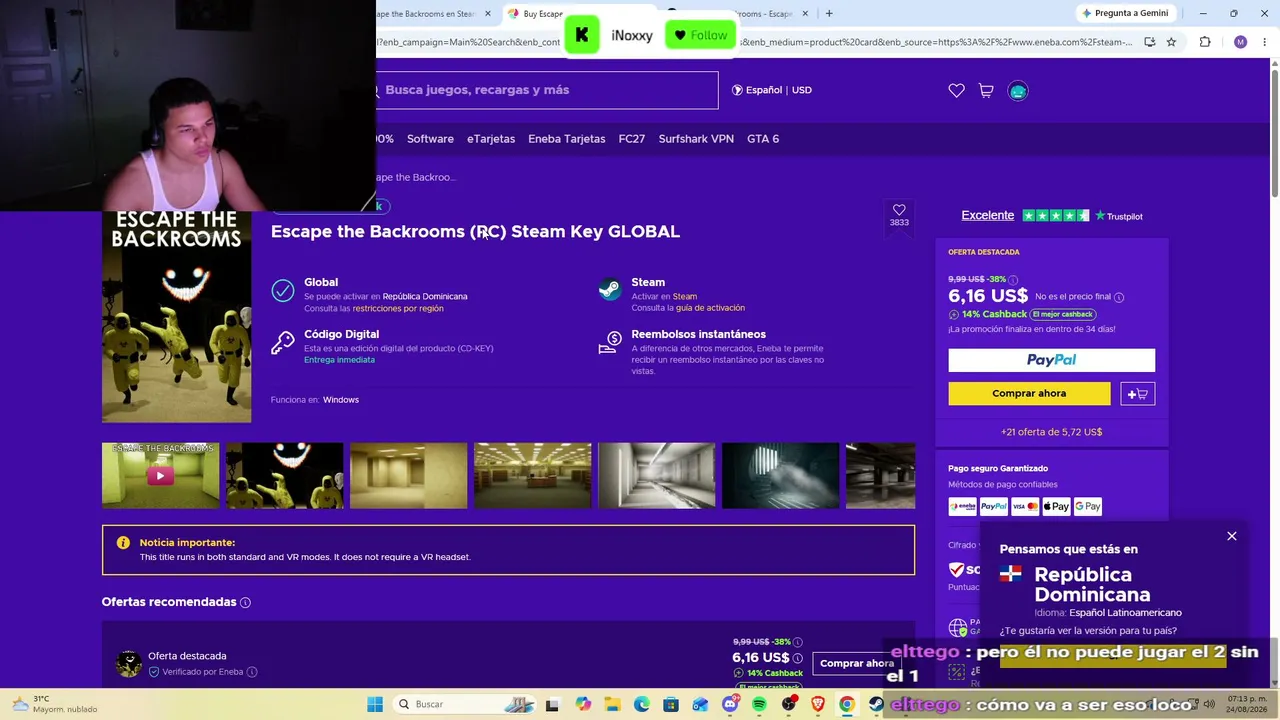The image size is (1280, 720).
Task: Show info about the 9,99 US$ discount
Action: [x=1013, y=280]
